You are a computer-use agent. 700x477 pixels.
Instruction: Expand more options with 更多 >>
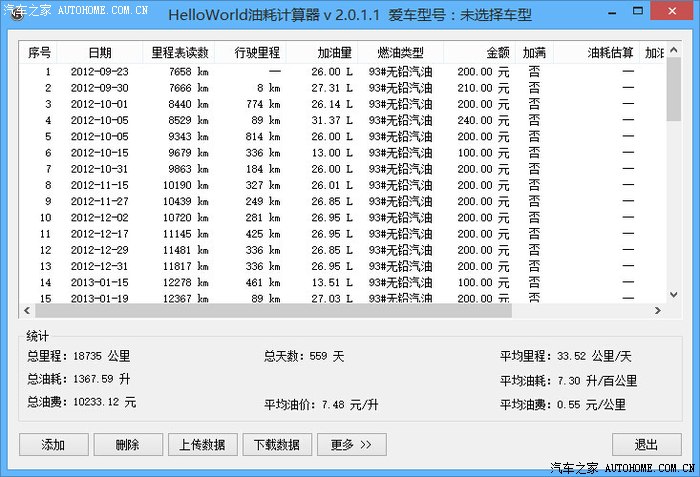[x=351, y=445]
